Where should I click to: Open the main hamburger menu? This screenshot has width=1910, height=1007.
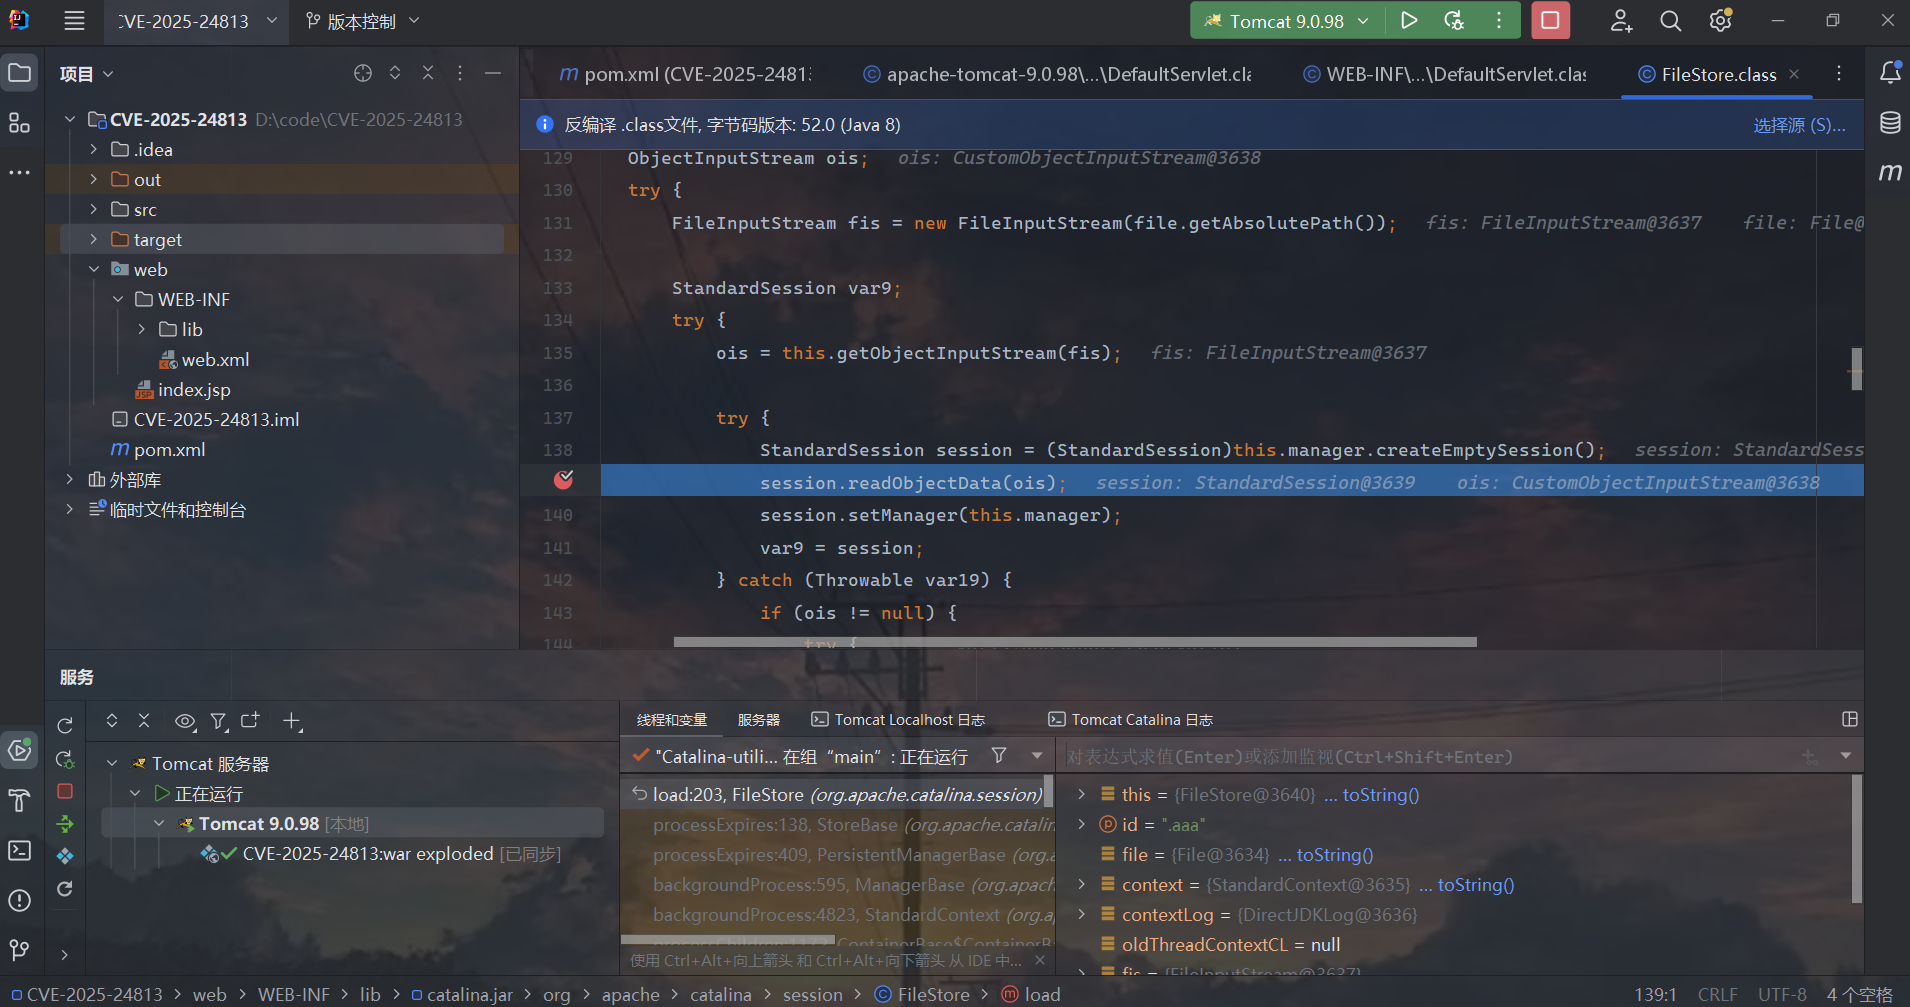74,20
